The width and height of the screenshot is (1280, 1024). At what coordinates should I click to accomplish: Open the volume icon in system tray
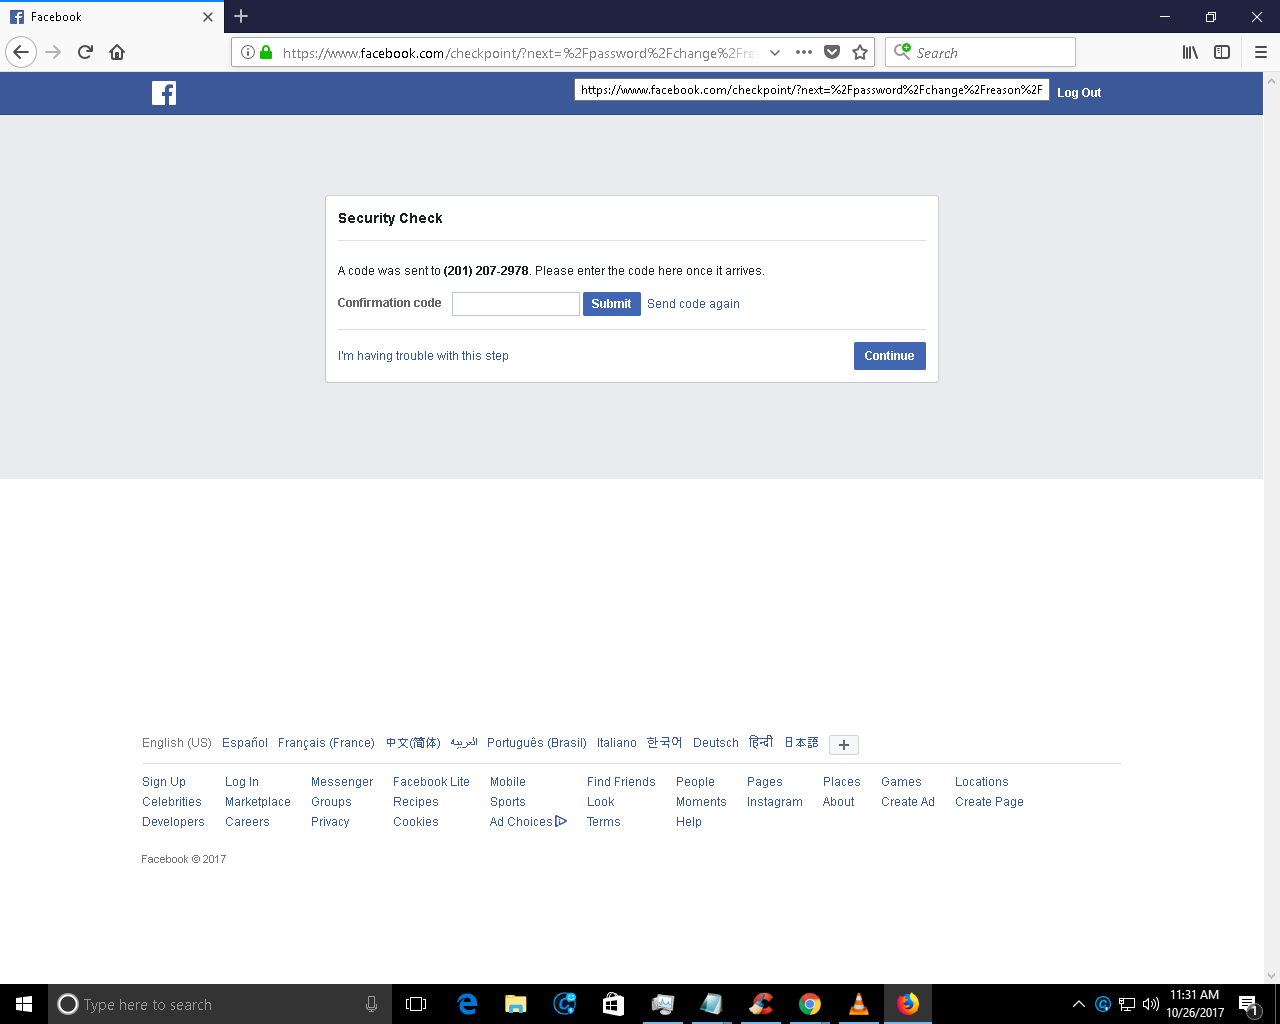[x=1151, y=1004]
